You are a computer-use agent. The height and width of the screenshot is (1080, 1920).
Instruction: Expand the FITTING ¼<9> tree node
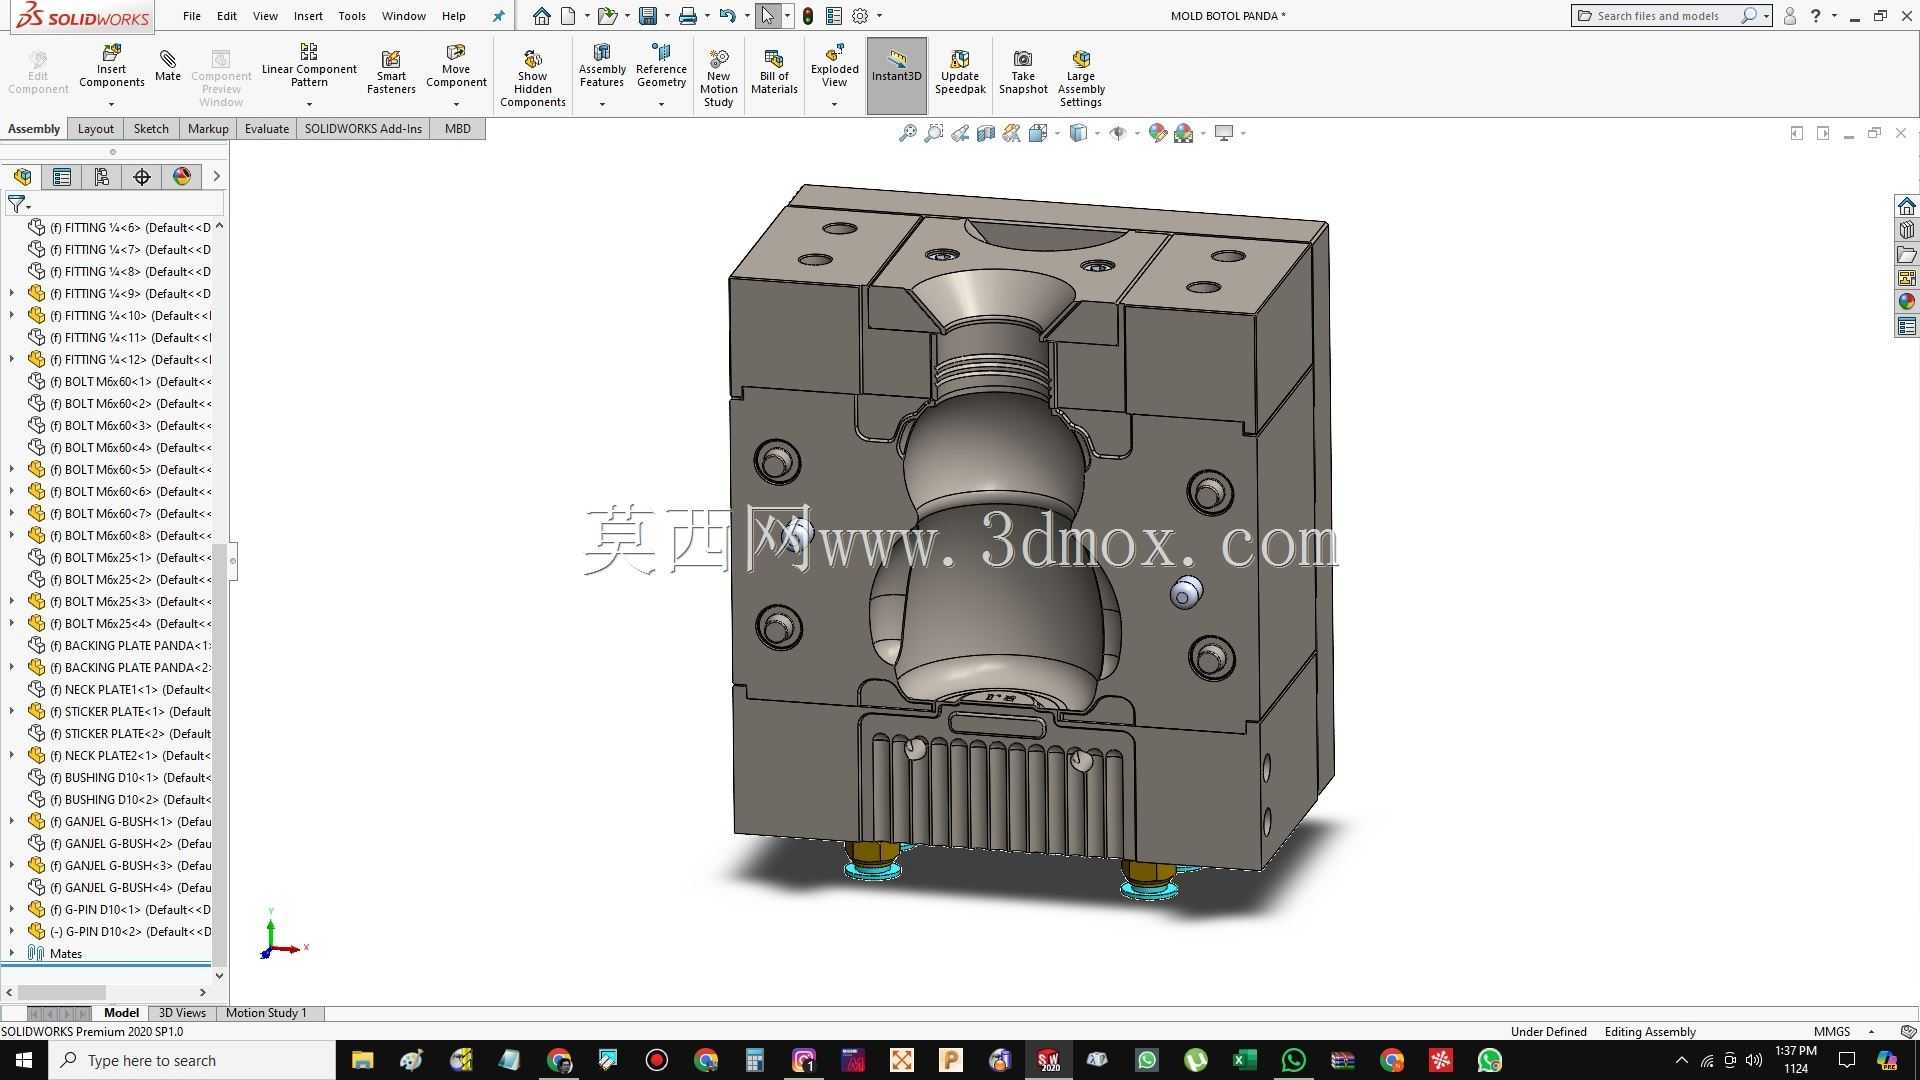click(x=12, y=294)
